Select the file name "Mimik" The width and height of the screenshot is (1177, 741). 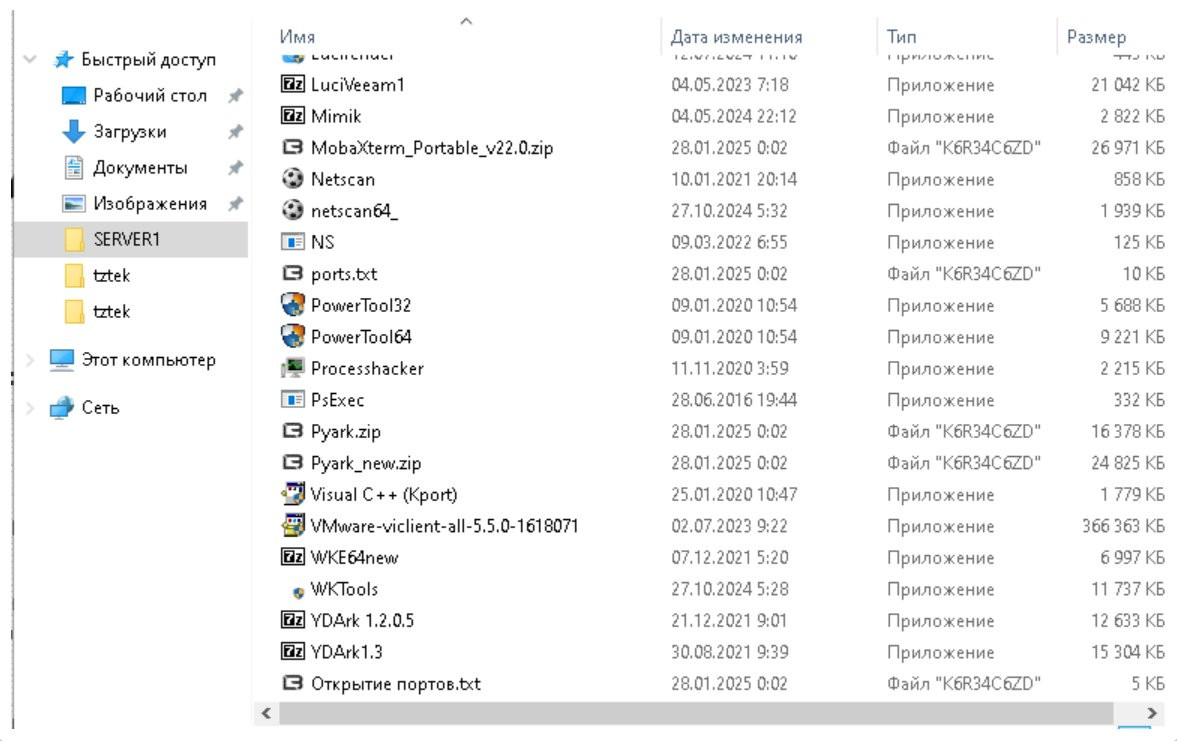pyautogui.click(x=336, y=116)
